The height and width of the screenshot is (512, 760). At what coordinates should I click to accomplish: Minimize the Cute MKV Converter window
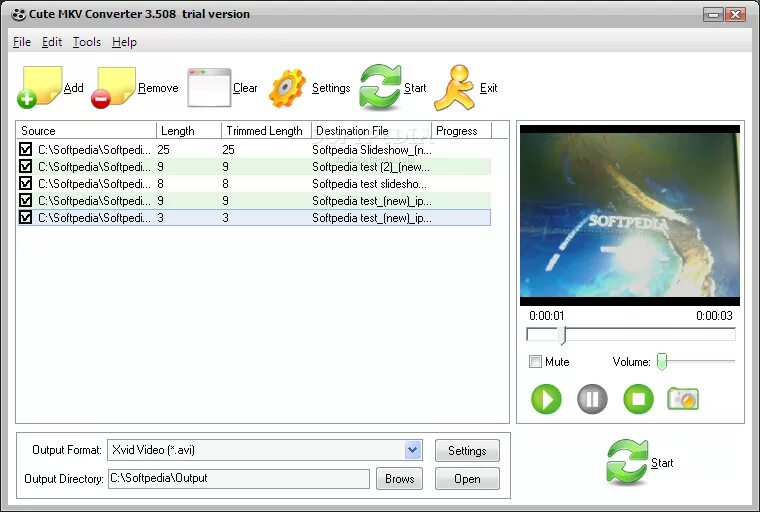713,15
